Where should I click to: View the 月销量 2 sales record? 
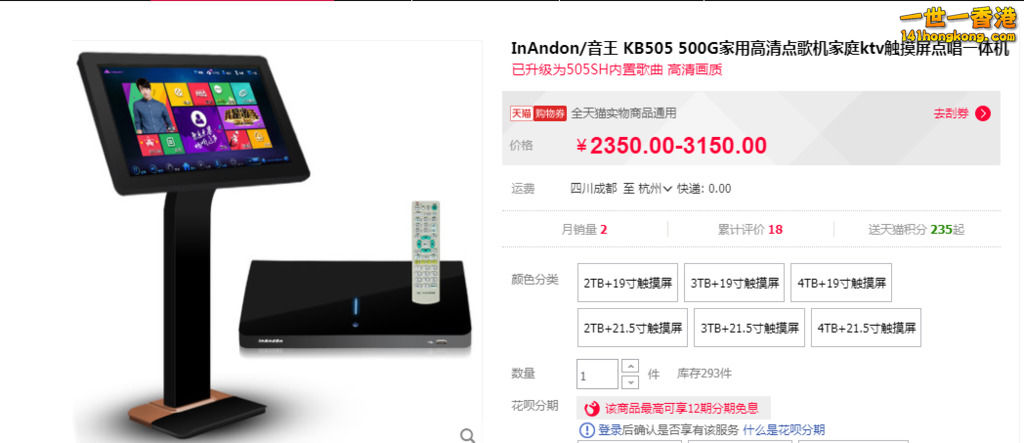[584, 229]
